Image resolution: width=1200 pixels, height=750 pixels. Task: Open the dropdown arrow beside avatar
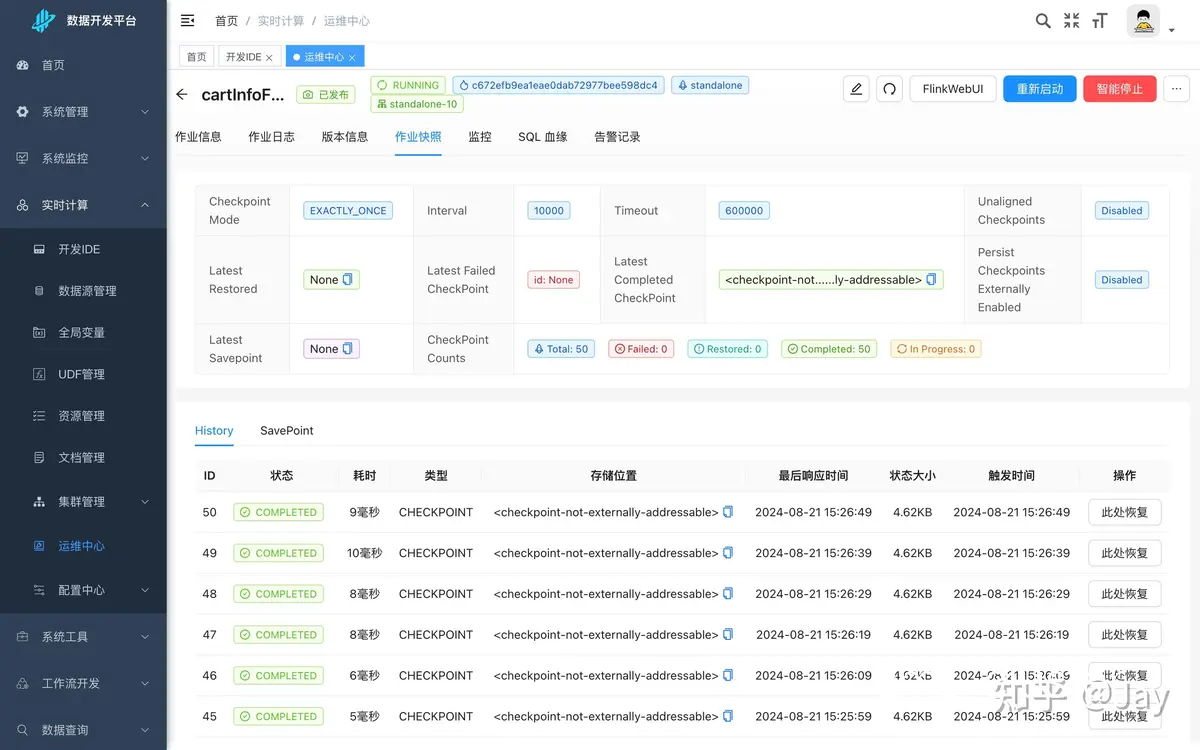click(x=1171, y=31)
